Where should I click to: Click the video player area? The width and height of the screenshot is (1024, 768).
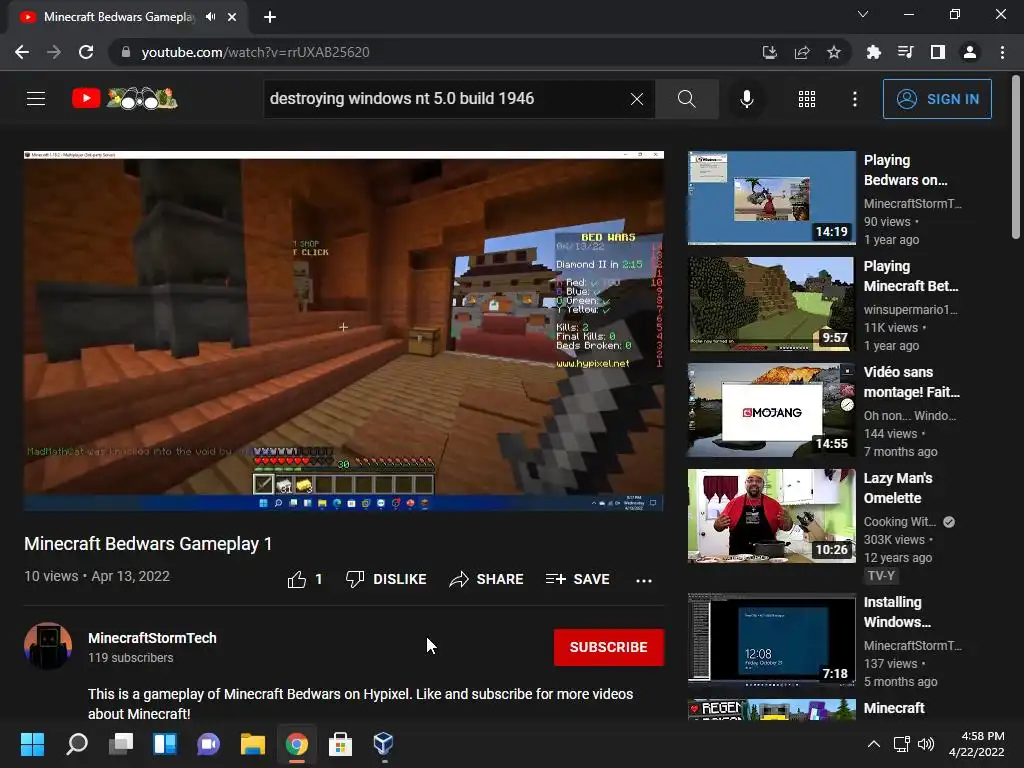(x=344, y=330)
